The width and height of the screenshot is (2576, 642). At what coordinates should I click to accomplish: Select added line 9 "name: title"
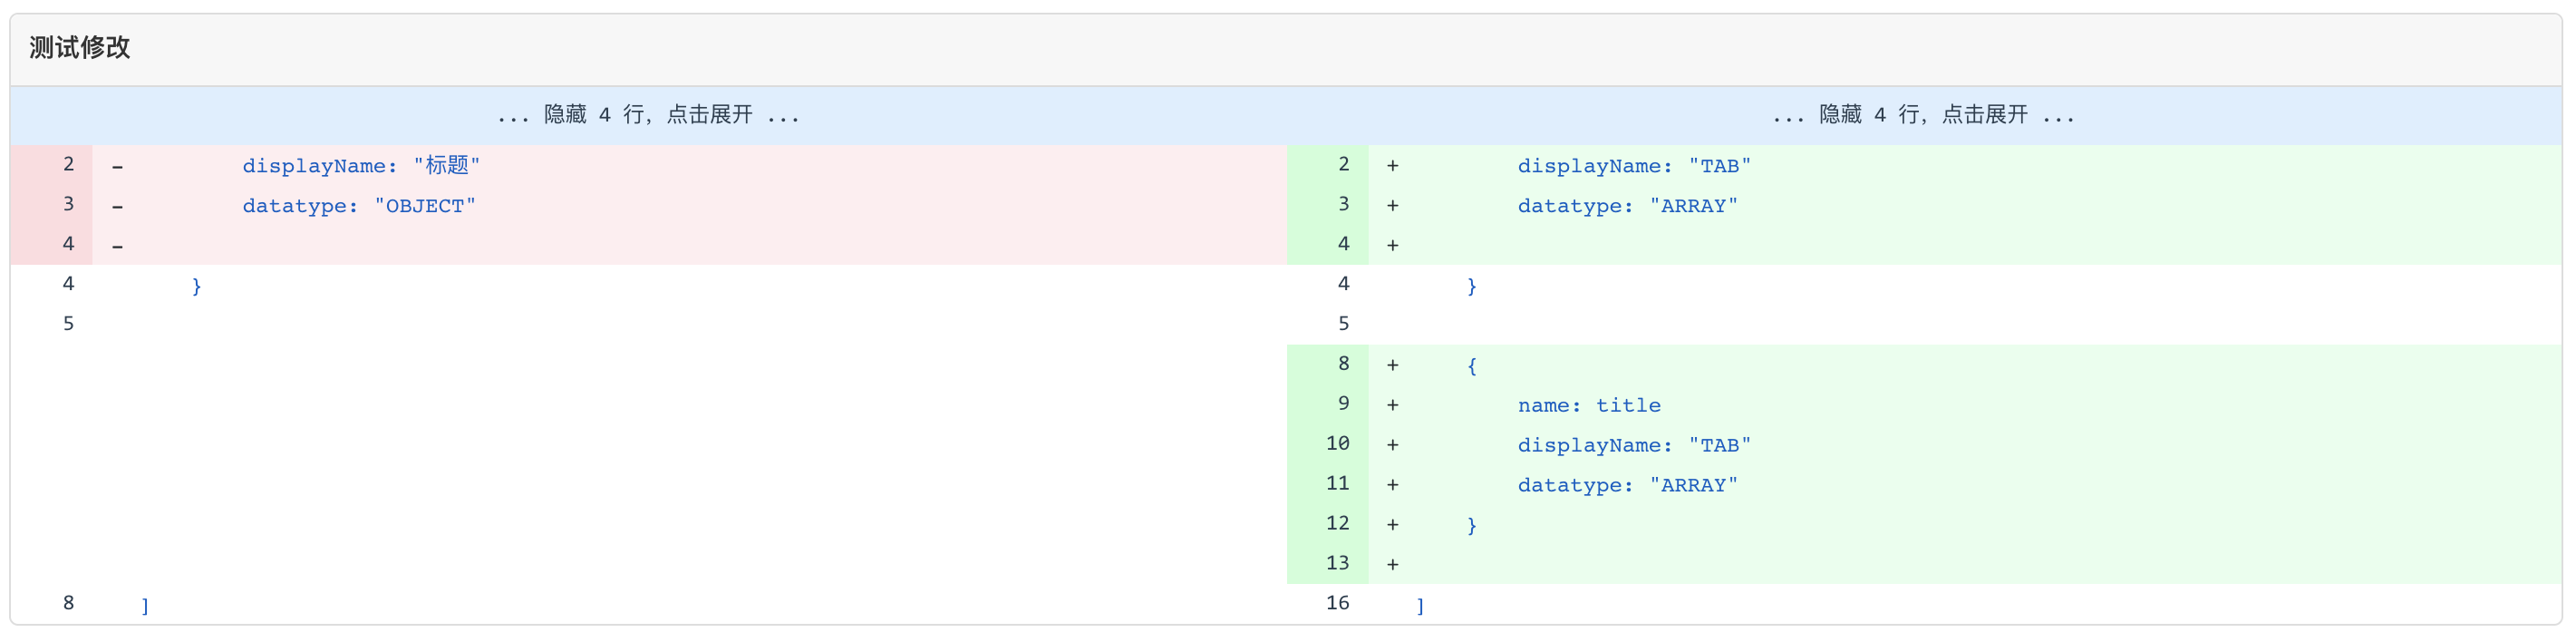[x=1588, y=405]
